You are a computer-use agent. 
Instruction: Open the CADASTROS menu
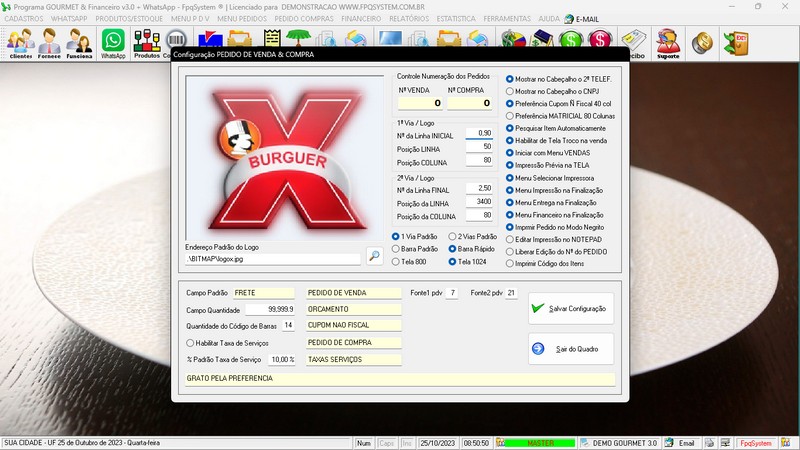23,19
